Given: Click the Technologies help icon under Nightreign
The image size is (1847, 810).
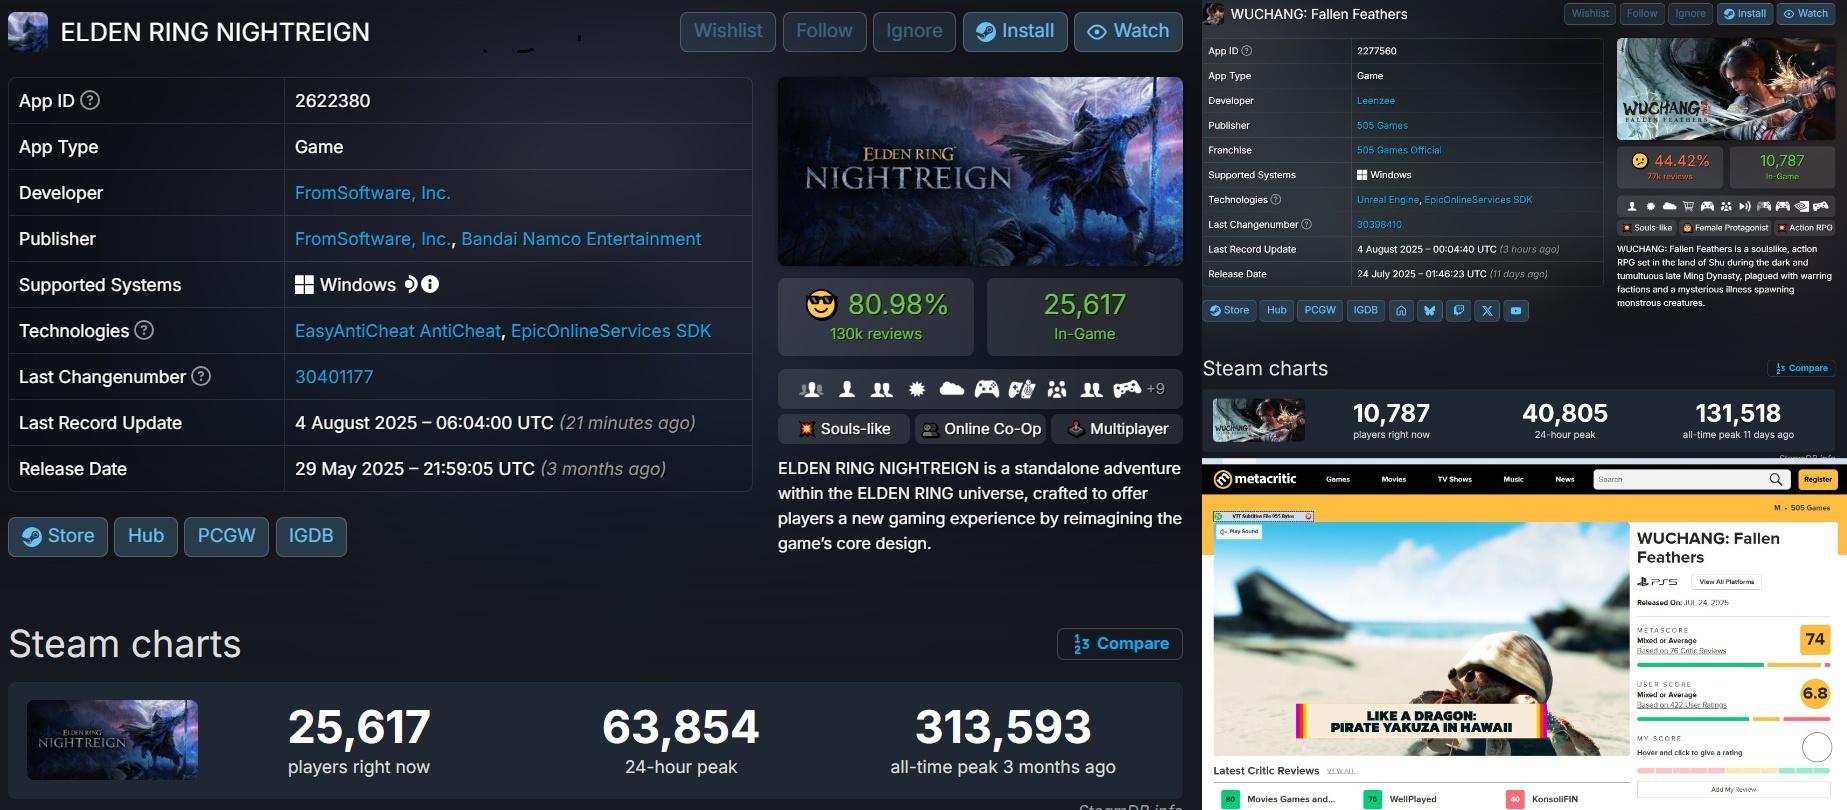Looking at the screenshot, I should click(x=144, y=330).
